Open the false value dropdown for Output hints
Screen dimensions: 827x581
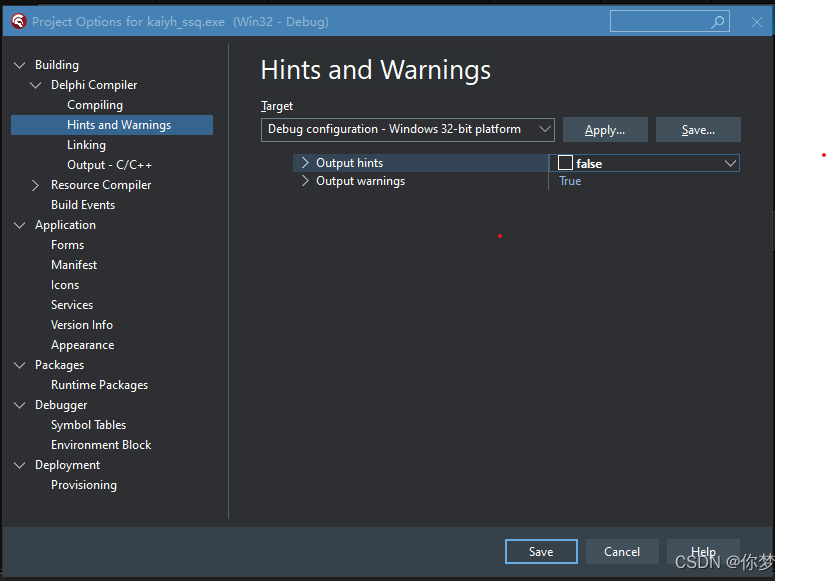[x=731, y=162]
